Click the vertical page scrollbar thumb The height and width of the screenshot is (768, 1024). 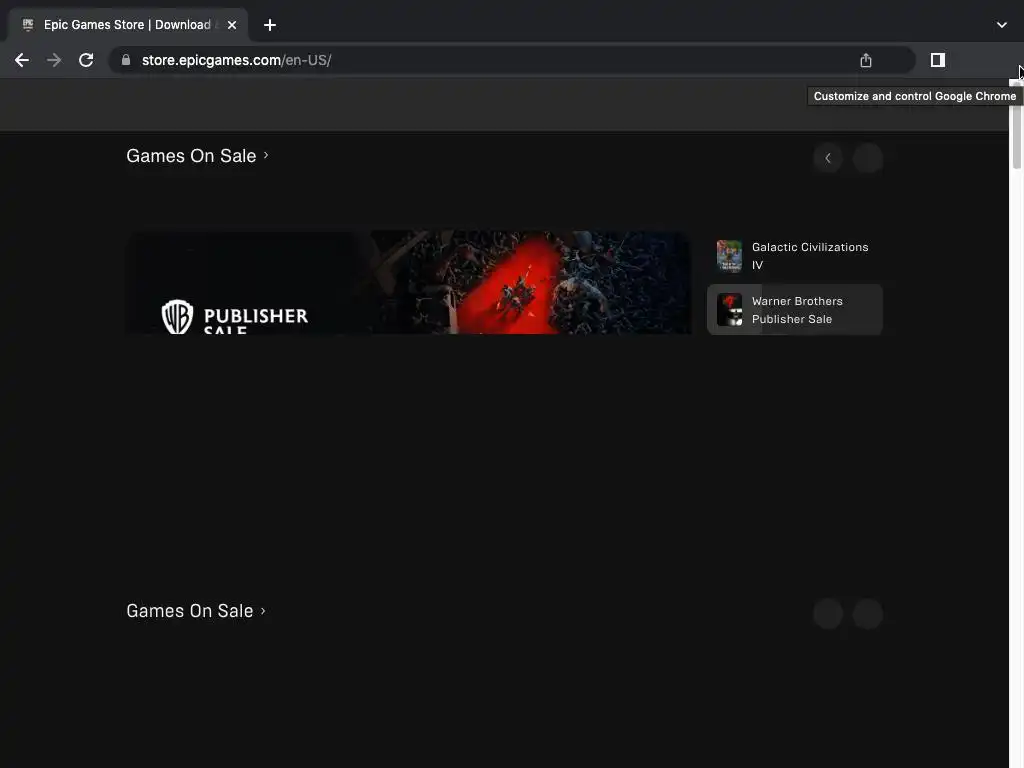click(1016, 125)
